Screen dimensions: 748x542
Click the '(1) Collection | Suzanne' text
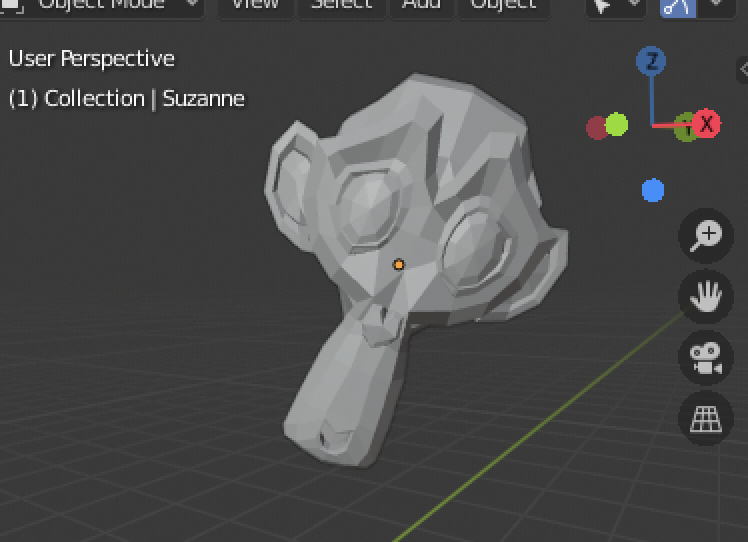(x=127, y=99)
